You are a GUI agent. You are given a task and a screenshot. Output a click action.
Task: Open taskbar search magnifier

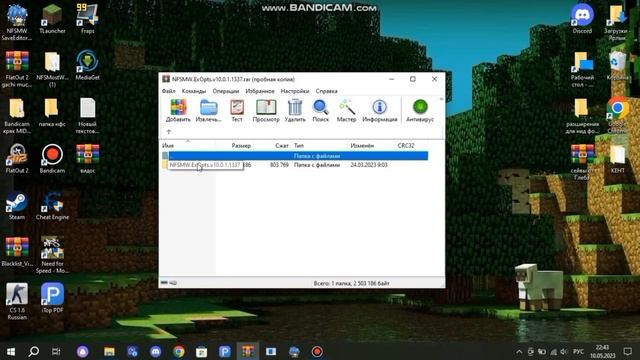tap(34, 351)
